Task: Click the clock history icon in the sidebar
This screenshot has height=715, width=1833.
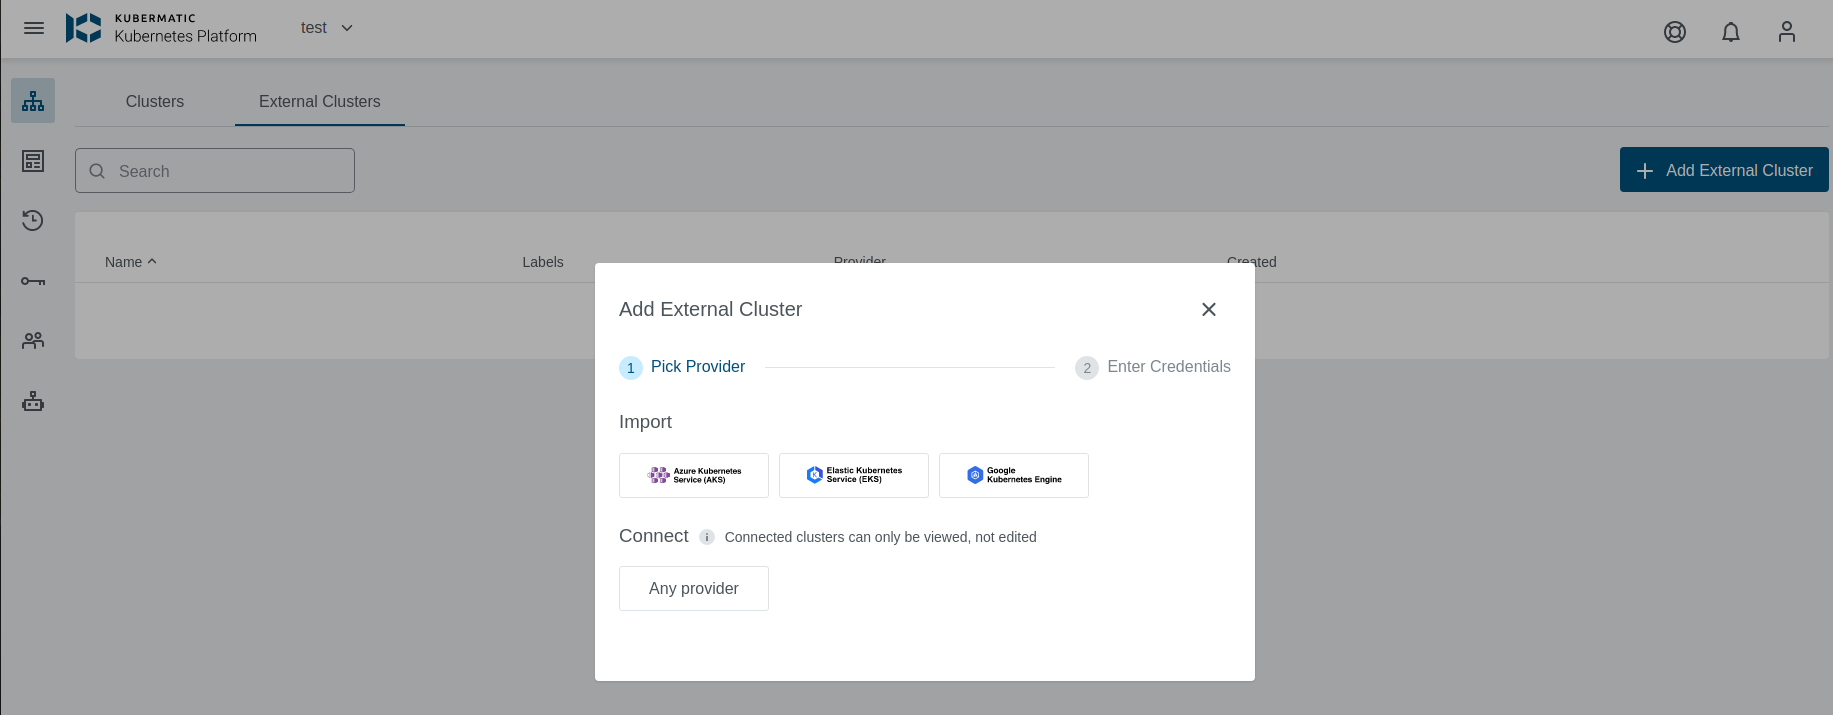Action: pos(32,220)
